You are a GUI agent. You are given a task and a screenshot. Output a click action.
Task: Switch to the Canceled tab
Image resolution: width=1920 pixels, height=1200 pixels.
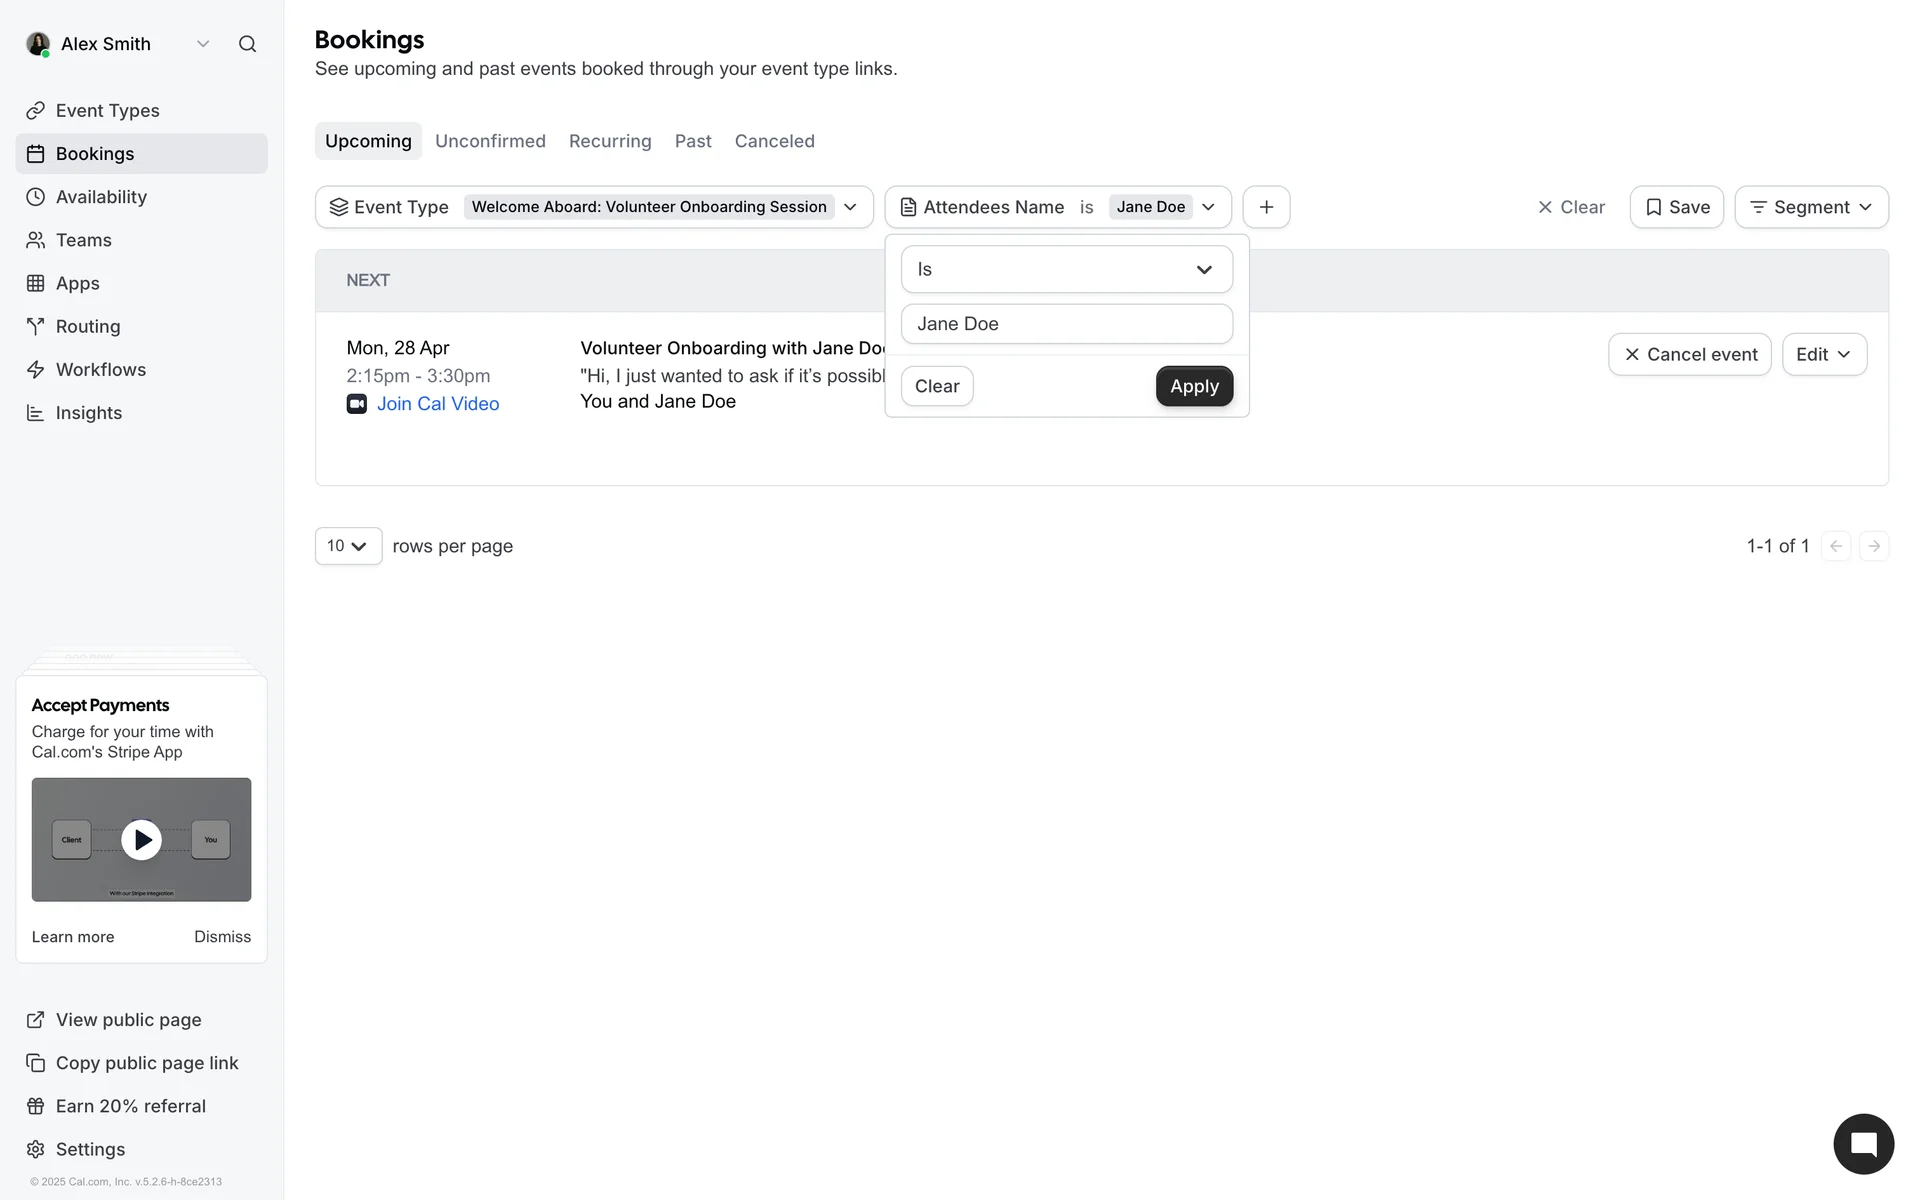774,141
